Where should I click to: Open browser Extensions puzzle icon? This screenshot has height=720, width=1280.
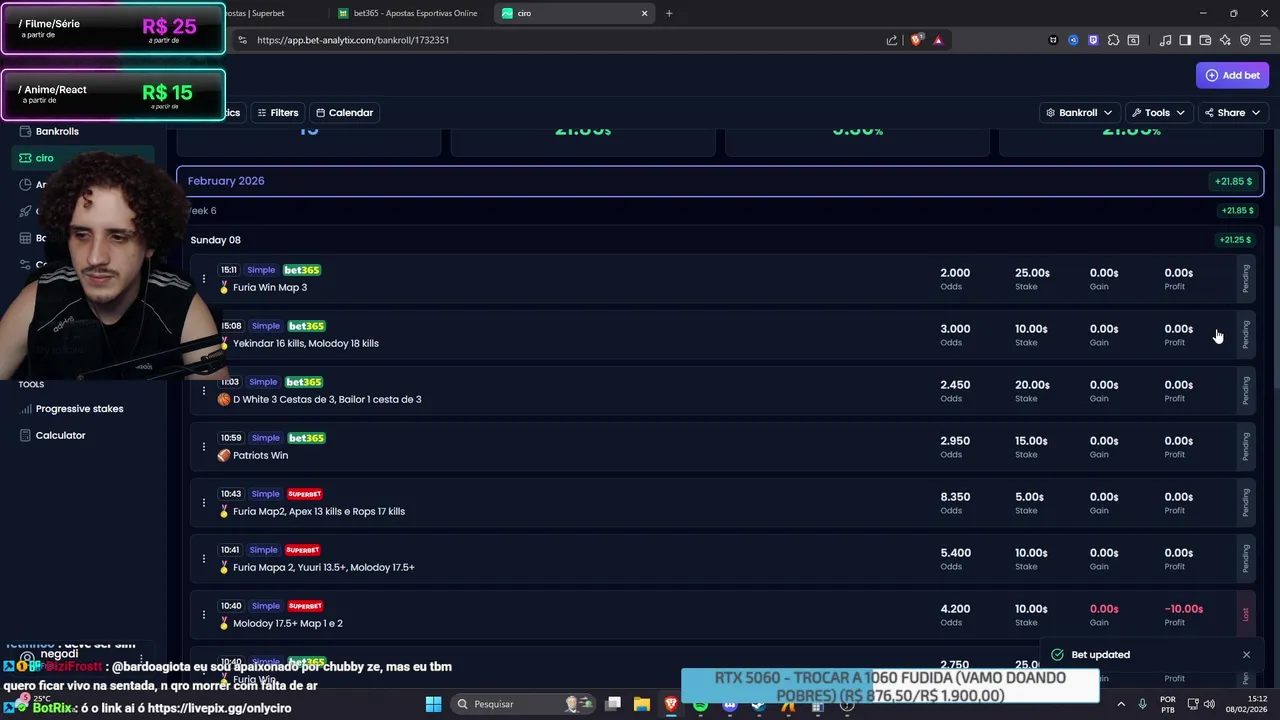tap(1113, 40)
